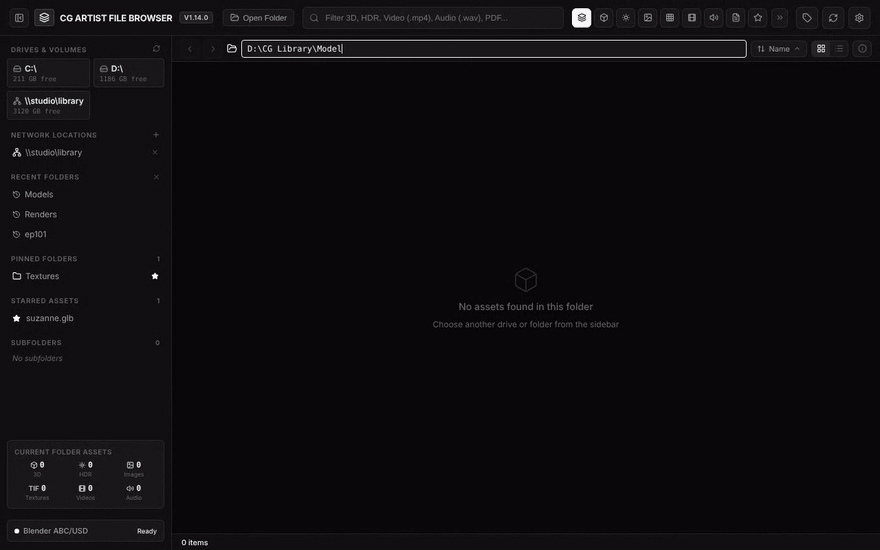Image resolution: width=880 pixels, height=550 pixels.
Task: Filter by Textures grid icon
Action: pyautogui.click(x=670, y=18)
